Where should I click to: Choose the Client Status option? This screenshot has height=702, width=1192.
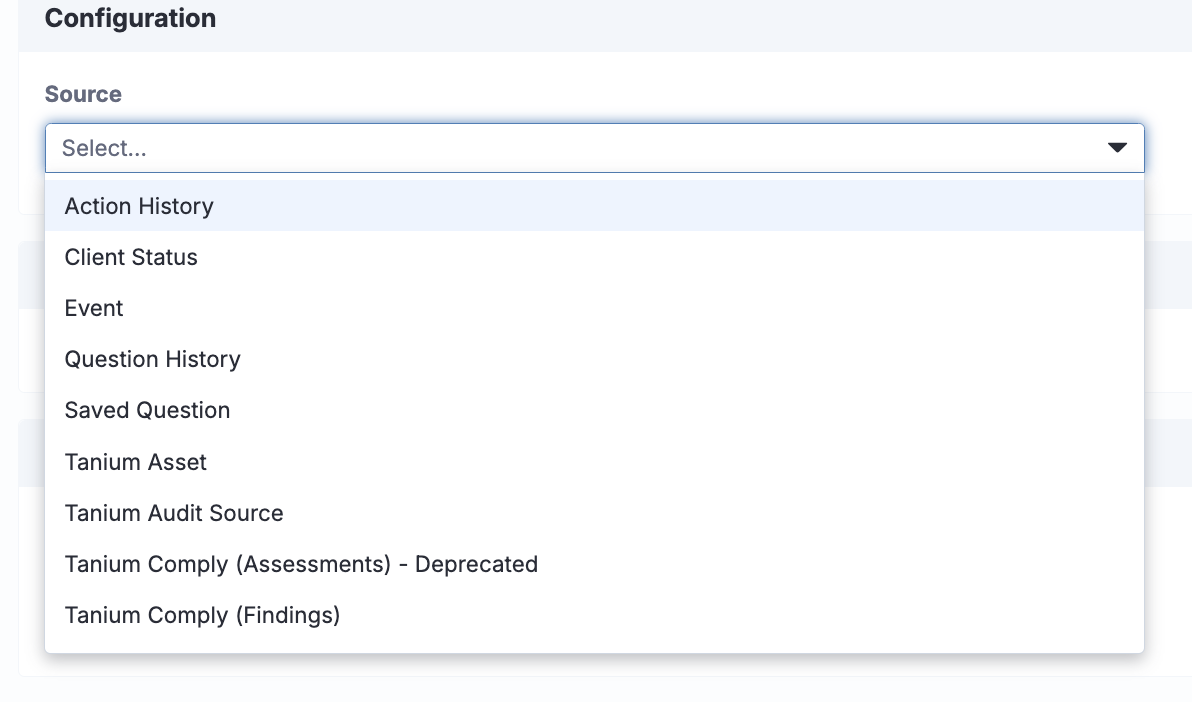[x=131, y=257]
